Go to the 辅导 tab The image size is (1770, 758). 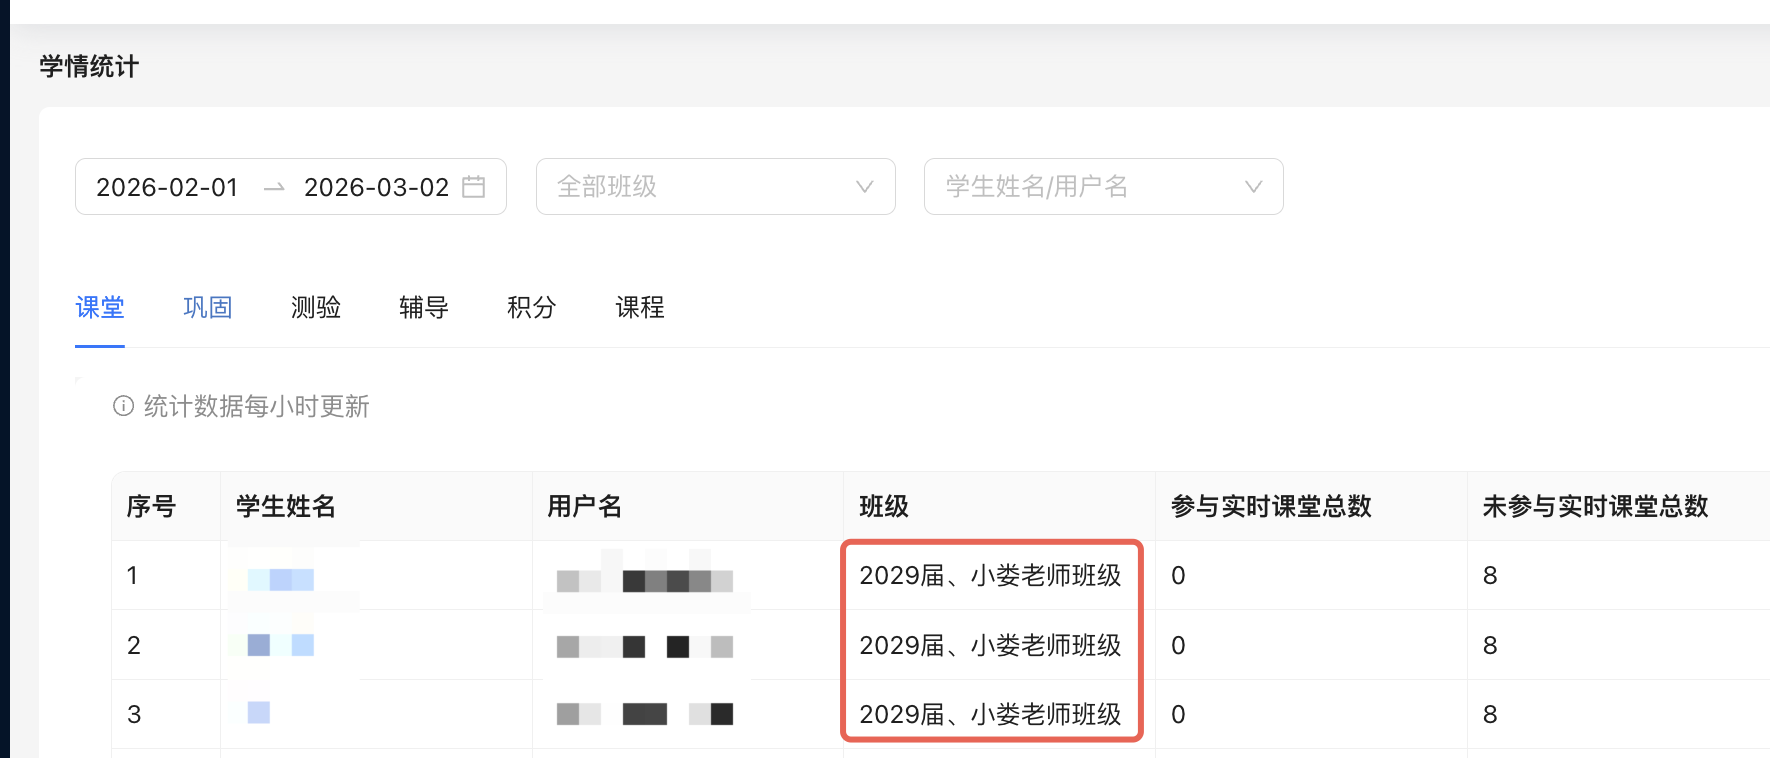click(424, 307)
